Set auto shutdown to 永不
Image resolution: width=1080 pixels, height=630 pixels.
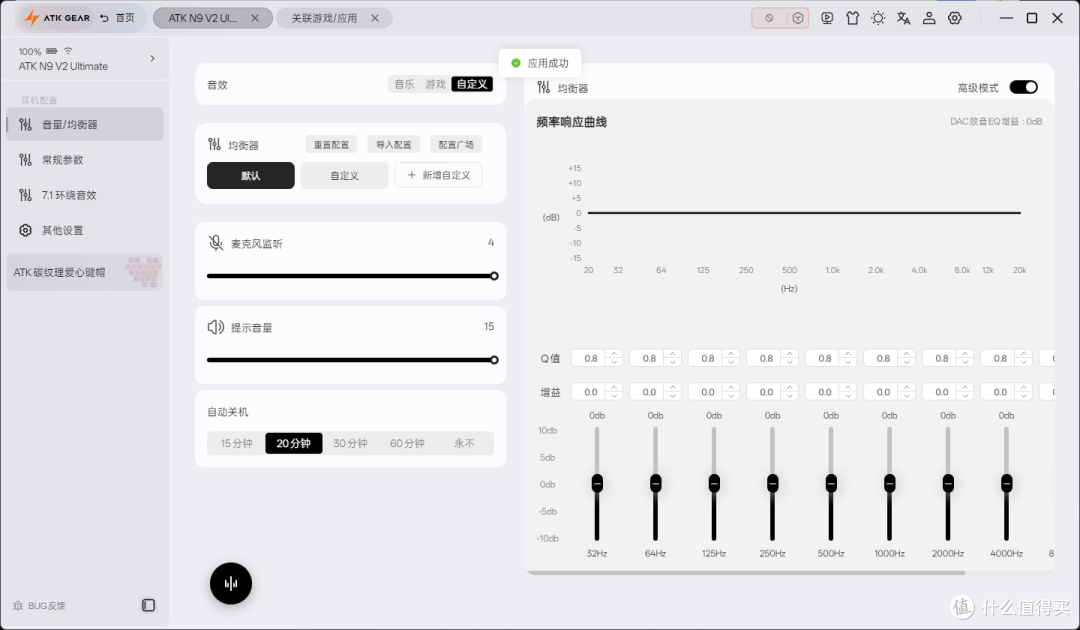pyautogui.click(x=464, y=443)
